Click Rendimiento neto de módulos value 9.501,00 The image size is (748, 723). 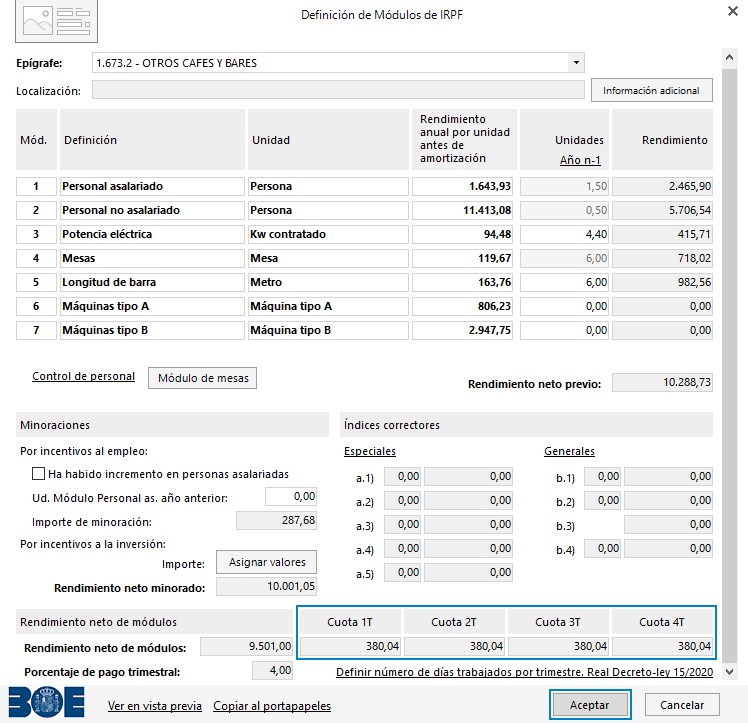(x=246, y=646)
